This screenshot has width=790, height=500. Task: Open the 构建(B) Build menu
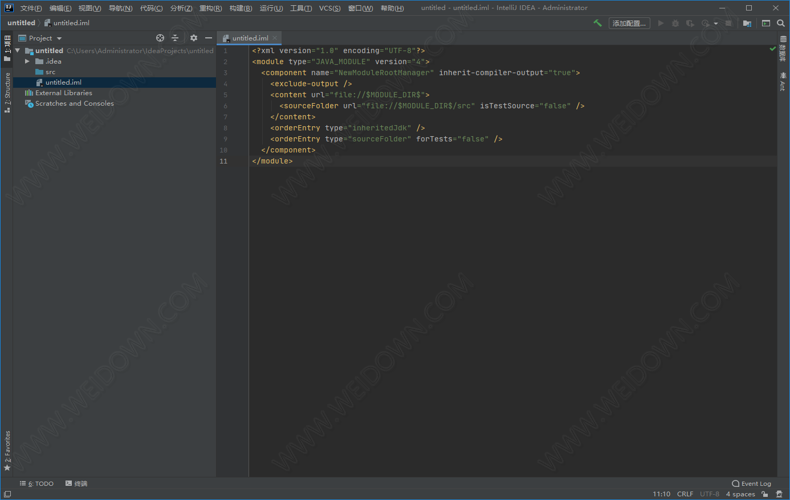(240, 8)
